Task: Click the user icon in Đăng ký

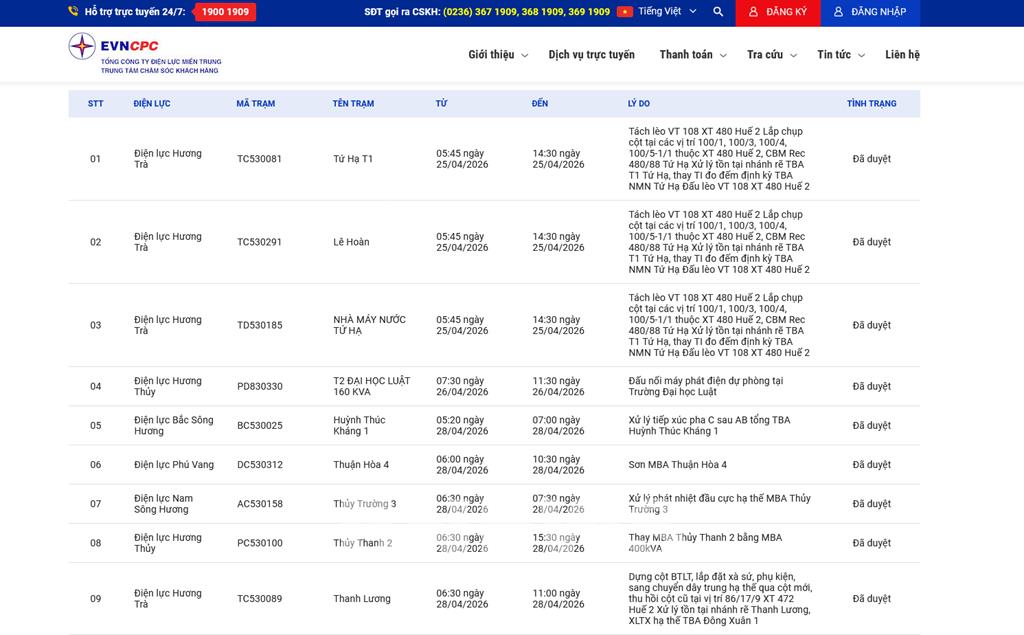Action: coord(753,12)
